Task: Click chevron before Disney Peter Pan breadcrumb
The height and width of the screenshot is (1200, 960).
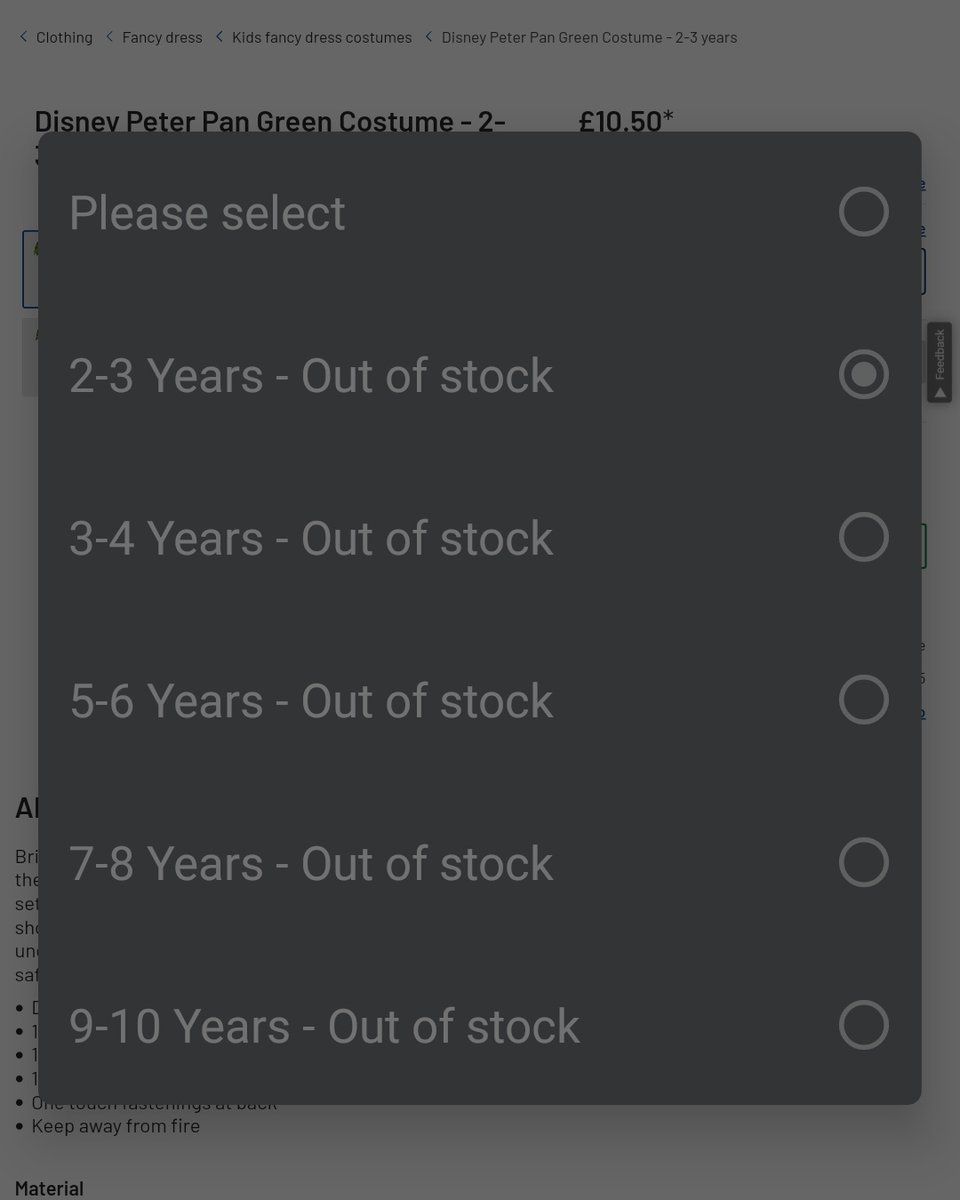Action: 429,37
